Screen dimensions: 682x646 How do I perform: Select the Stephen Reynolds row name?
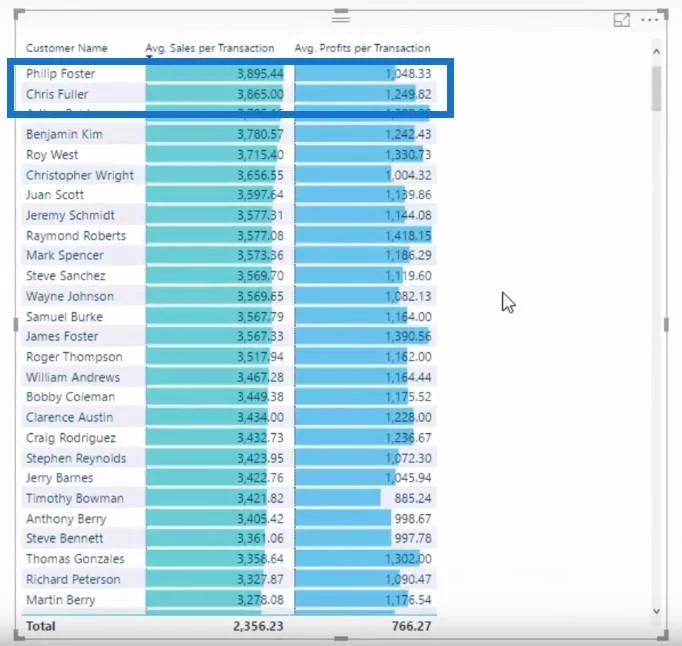pos(76,458)
